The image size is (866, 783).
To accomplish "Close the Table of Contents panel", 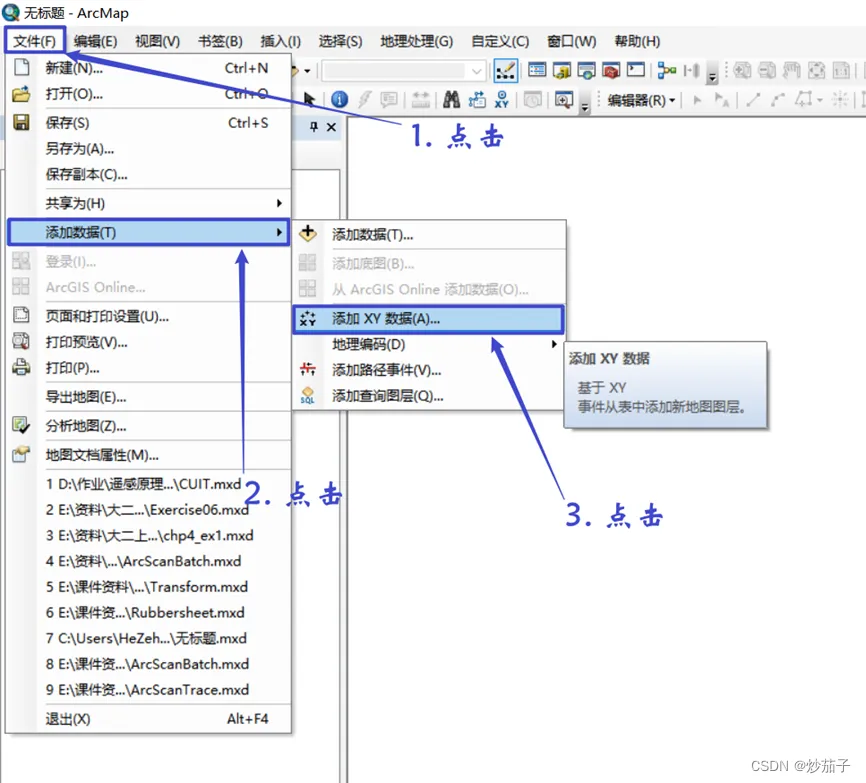I will click(x=331, y=127).
